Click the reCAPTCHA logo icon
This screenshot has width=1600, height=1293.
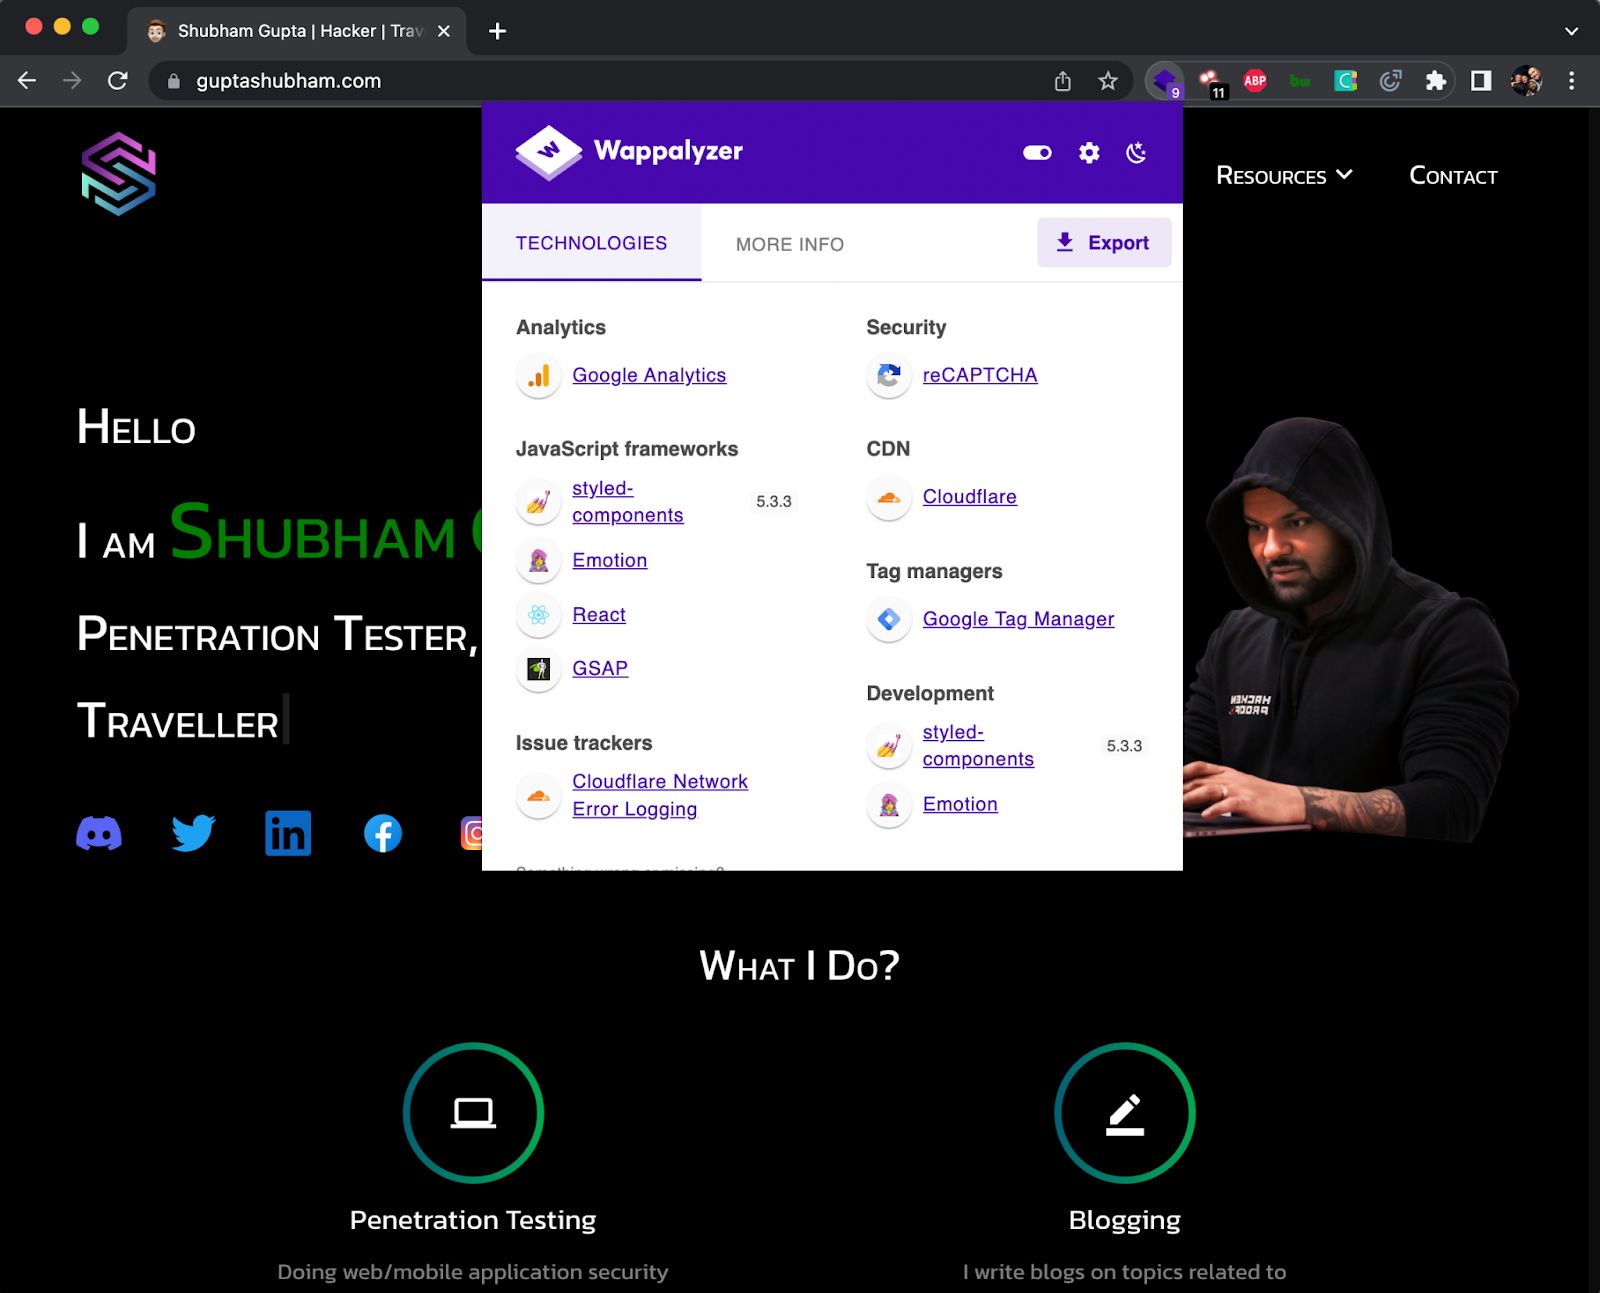coord(889,376)
